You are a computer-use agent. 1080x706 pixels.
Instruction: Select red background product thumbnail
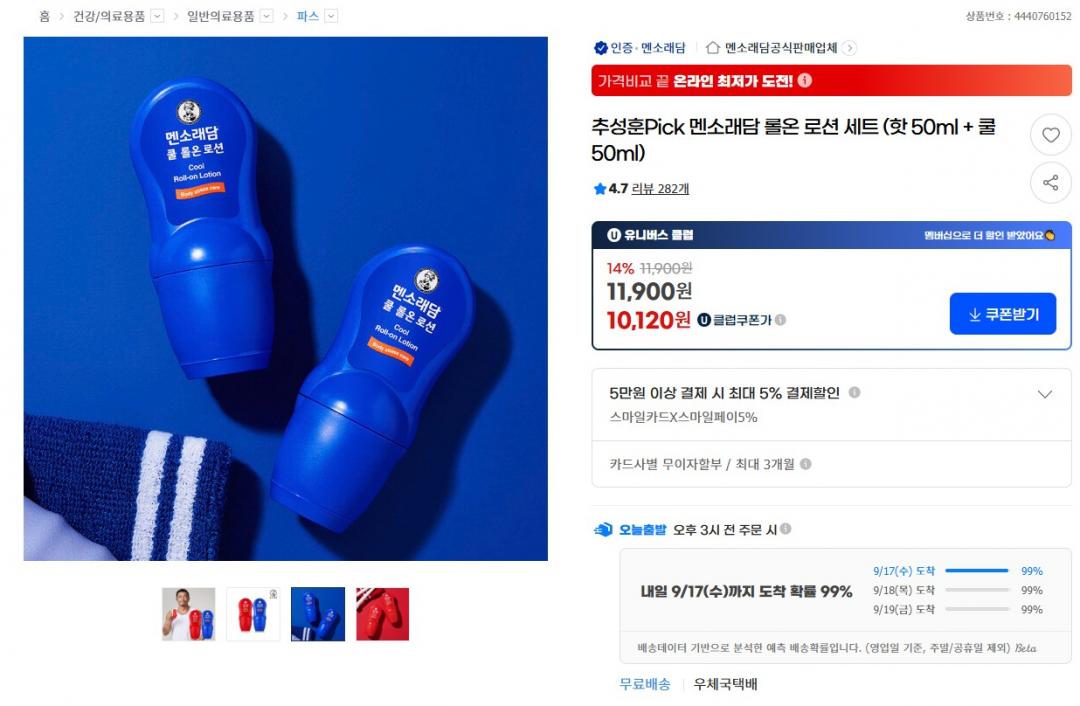382,614
